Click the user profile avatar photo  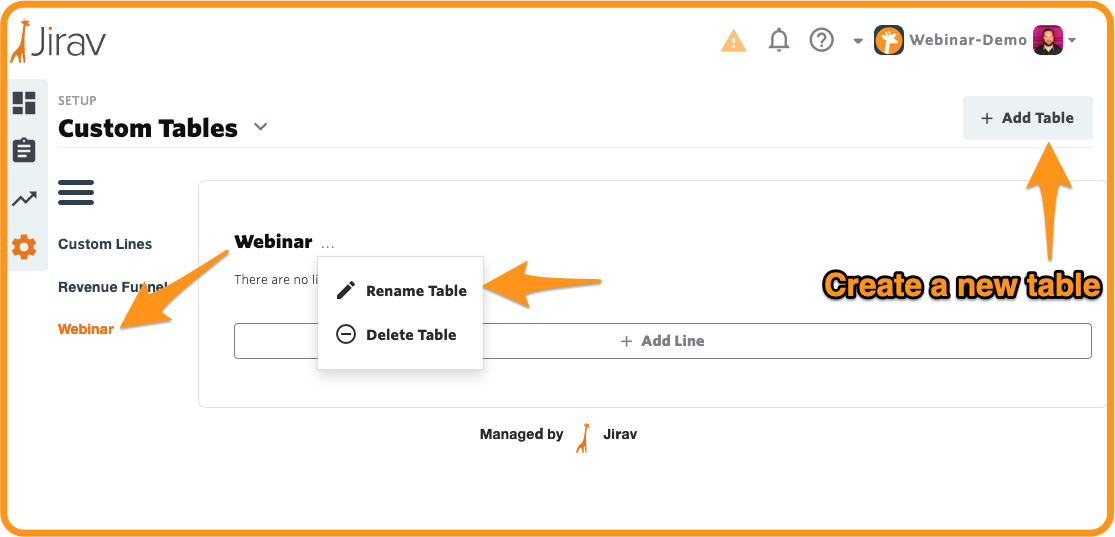(x=1047, y=41)
